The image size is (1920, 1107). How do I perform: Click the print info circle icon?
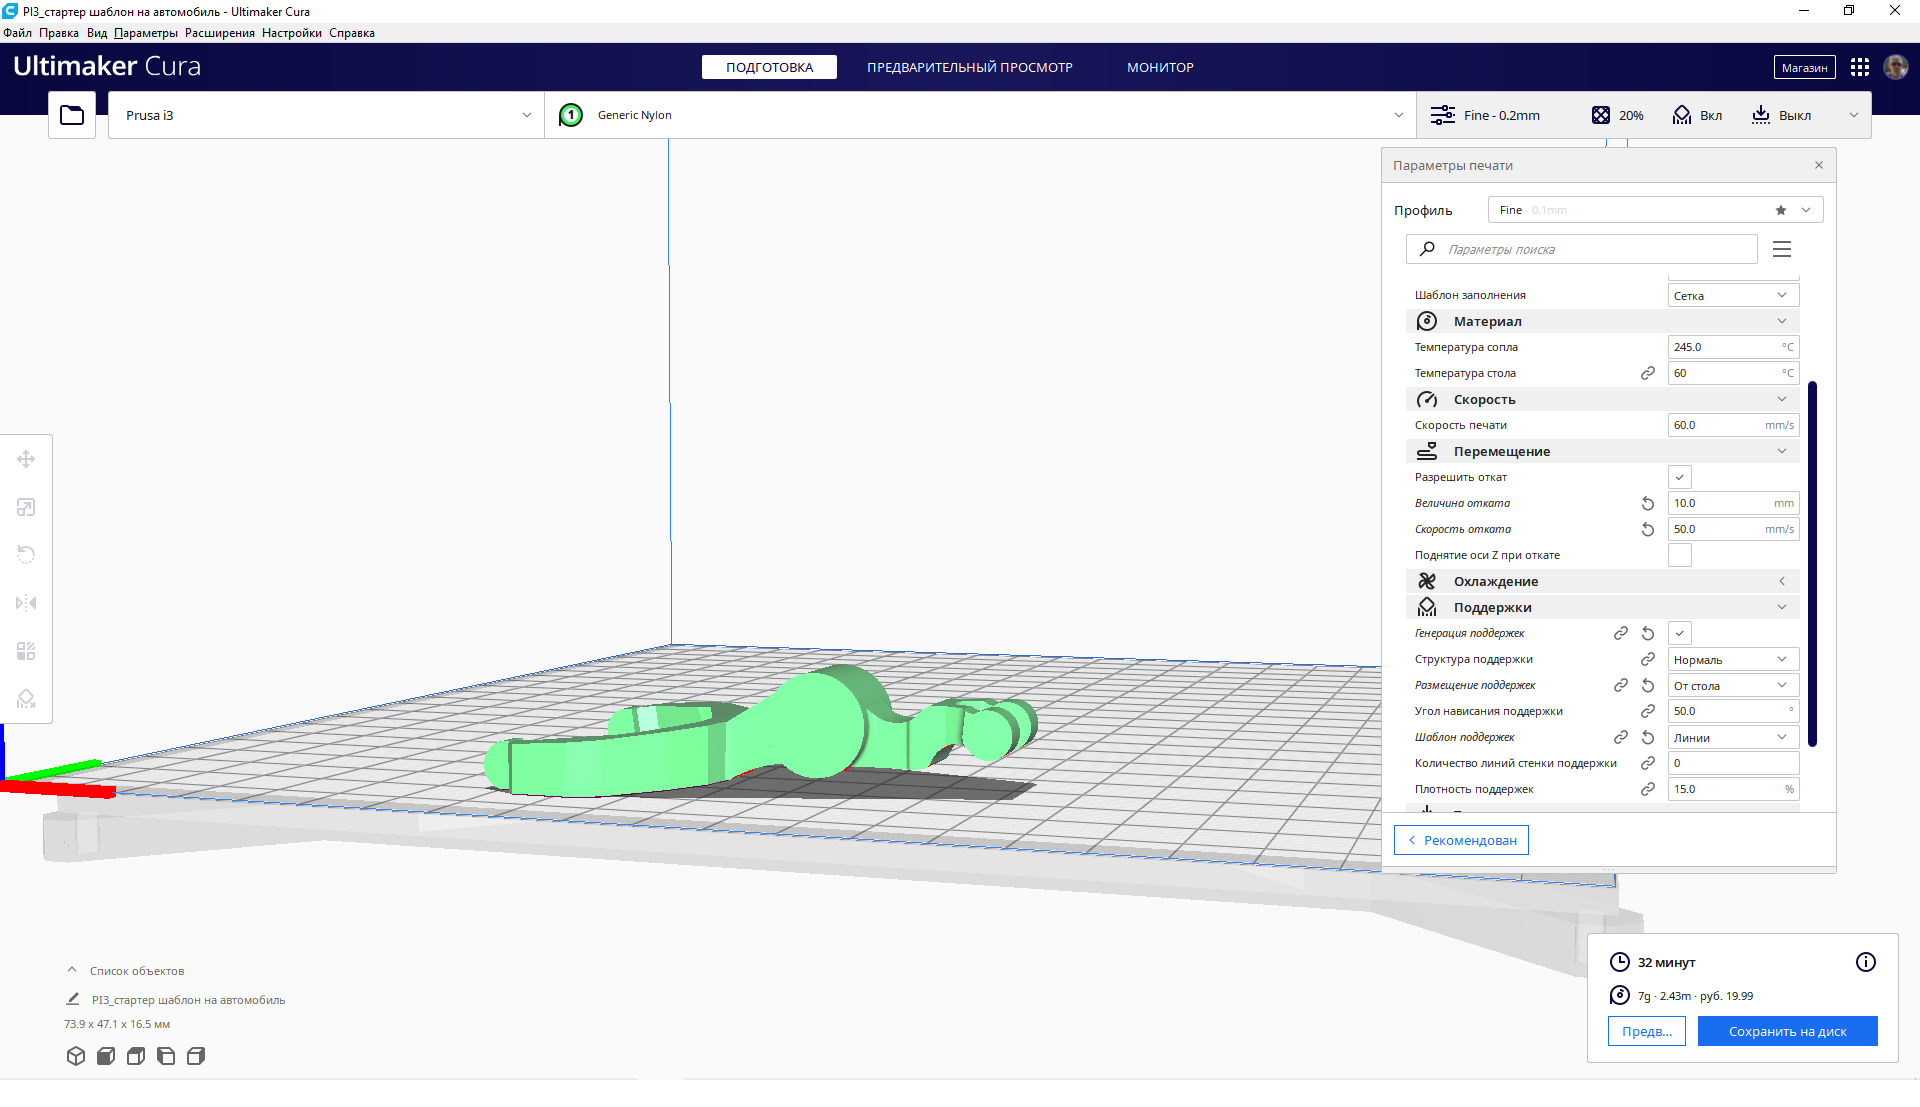[1865, 962]
